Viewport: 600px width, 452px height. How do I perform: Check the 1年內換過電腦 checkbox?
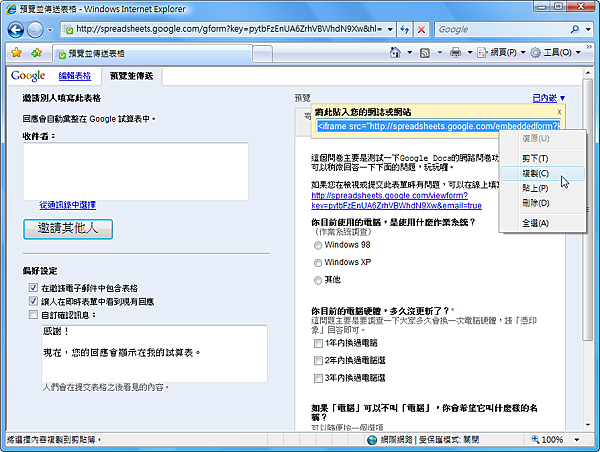pyautogui.click(x=318, y=343)
